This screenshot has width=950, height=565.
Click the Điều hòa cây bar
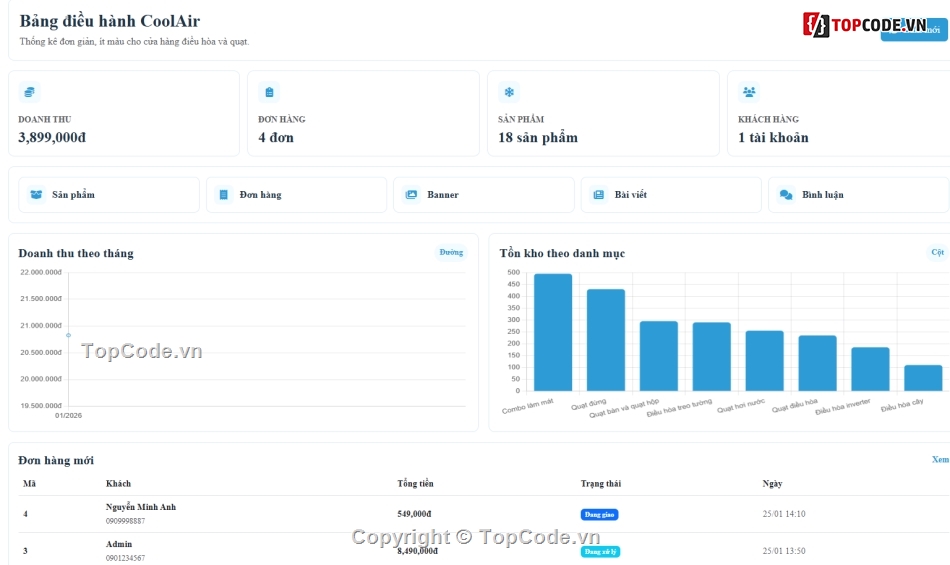[x=923, y=378]
